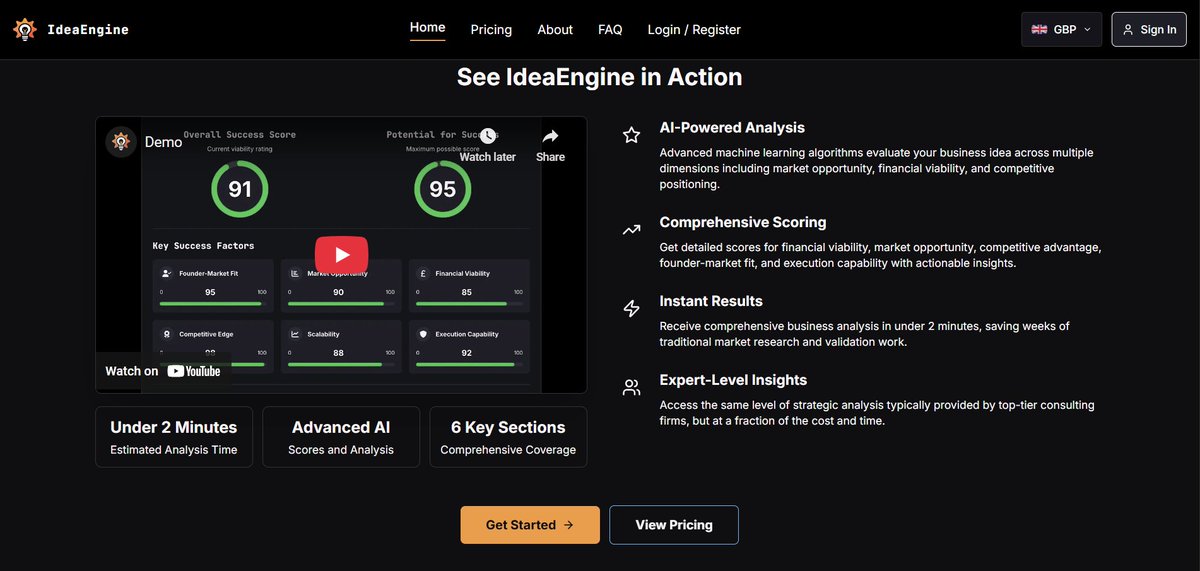The height and width of the screenshot is (571, 1200).
Task: Click the people icon beside Expert-Level Insights
Action: click(x=631, y=387)
